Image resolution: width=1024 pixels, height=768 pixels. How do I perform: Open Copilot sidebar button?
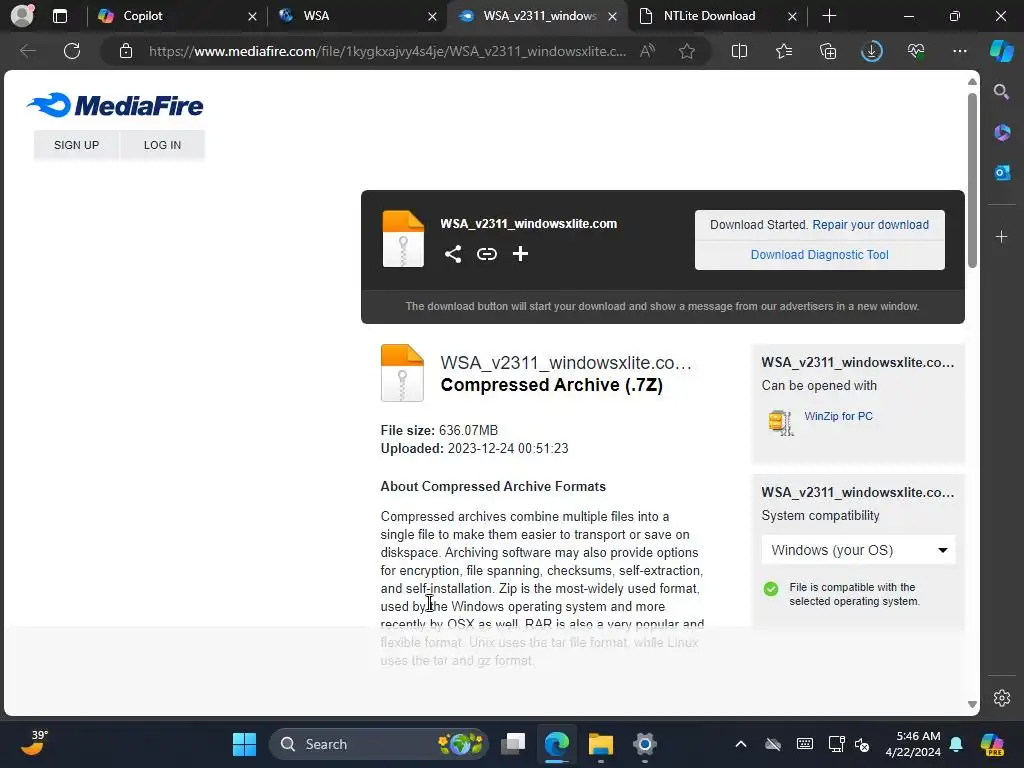pos(1001,51)
